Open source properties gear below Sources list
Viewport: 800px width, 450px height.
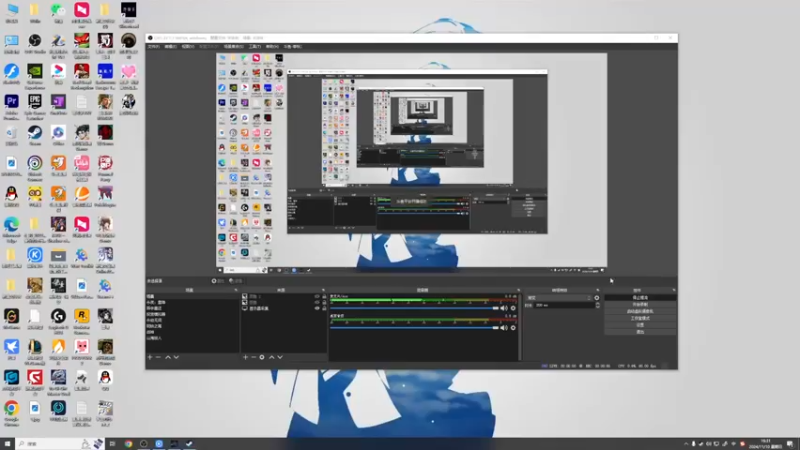[262, 357]
